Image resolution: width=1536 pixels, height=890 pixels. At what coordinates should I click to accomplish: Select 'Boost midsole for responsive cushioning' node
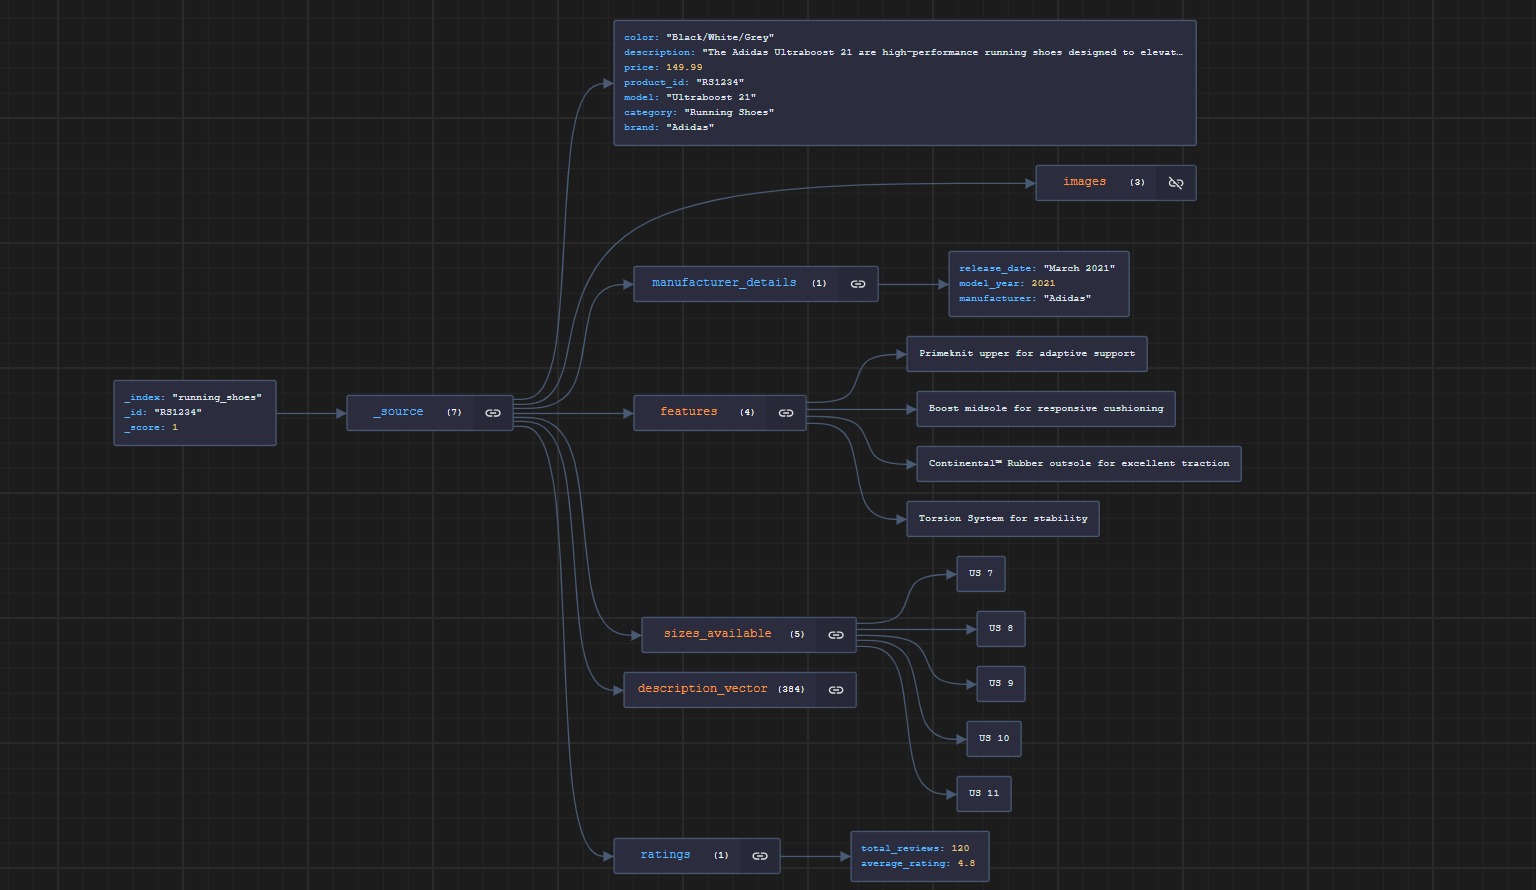coord(1046,409)
